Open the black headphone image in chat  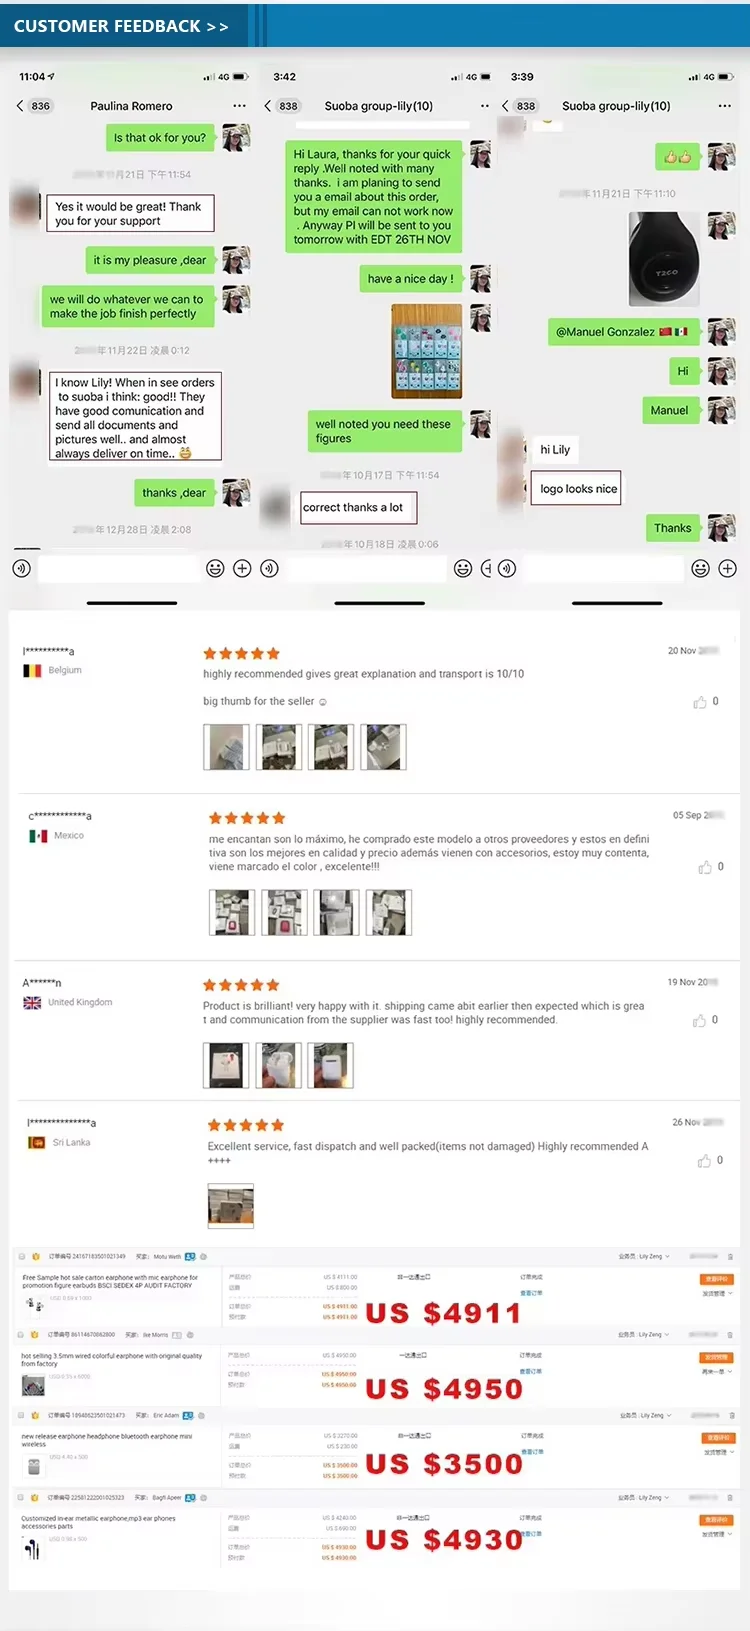[x=664, y=258]
